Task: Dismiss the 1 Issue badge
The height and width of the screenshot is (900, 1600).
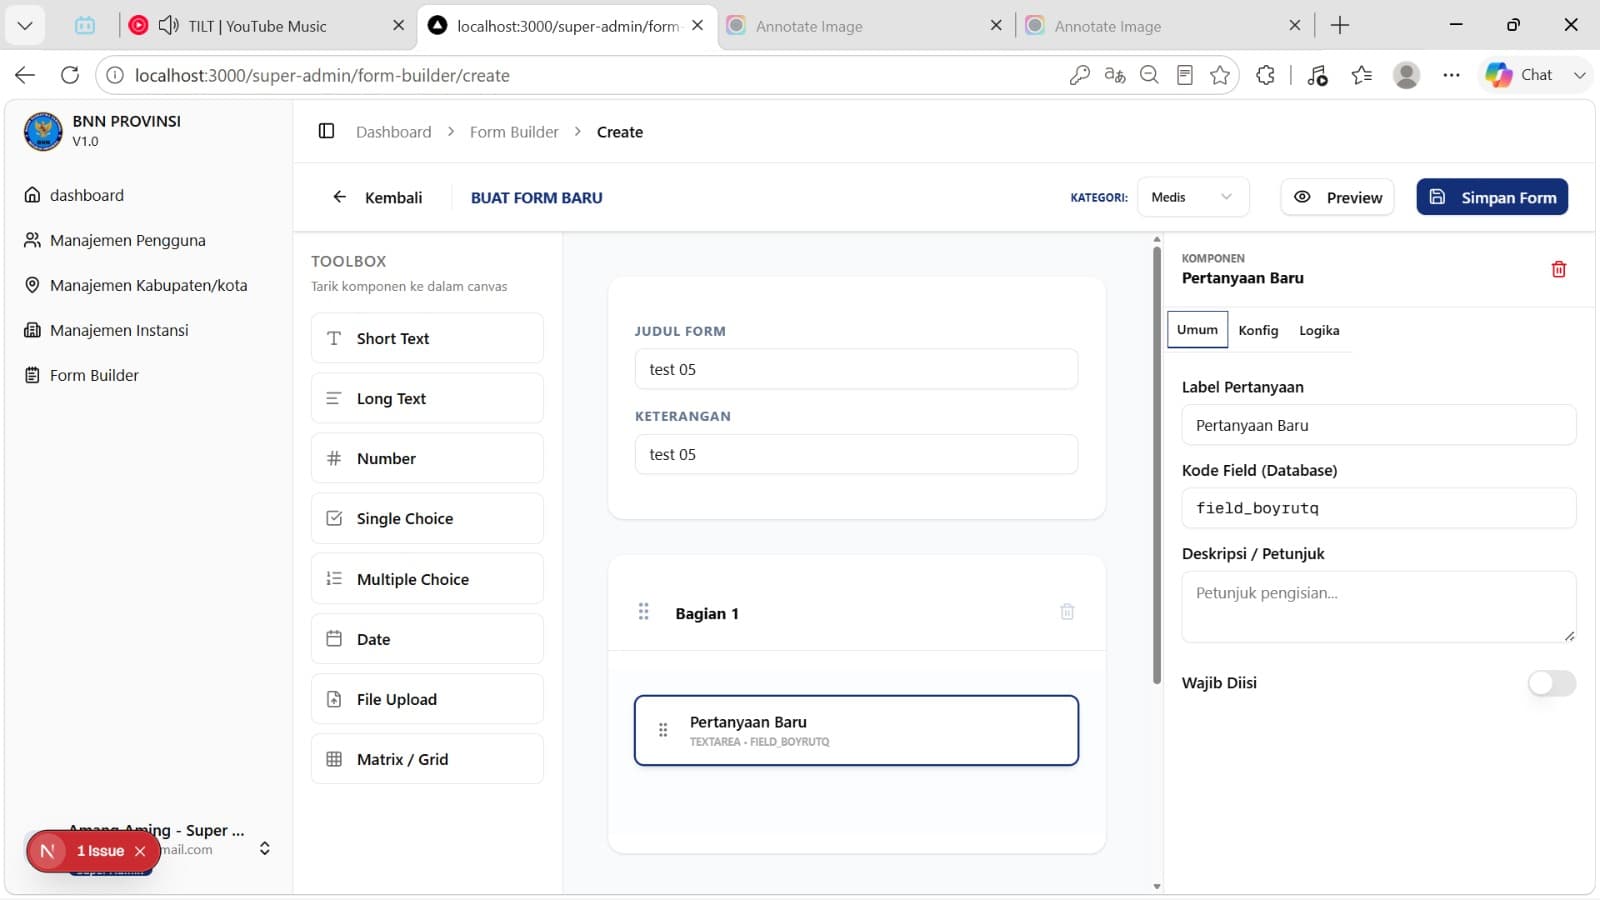Action: (140, 851)
